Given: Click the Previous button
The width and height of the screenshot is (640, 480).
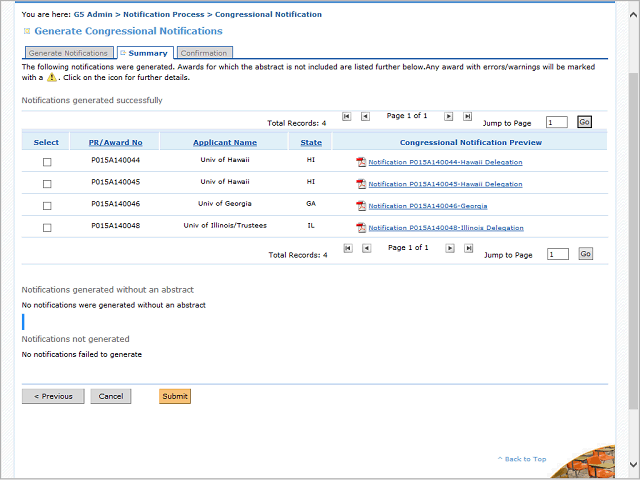Looking at the screenshot, I should tap(53, 396).
